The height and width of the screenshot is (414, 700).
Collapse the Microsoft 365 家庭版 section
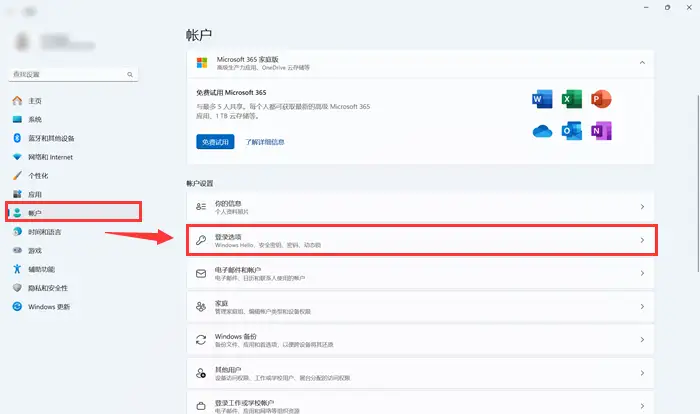[x=642, y=63]
